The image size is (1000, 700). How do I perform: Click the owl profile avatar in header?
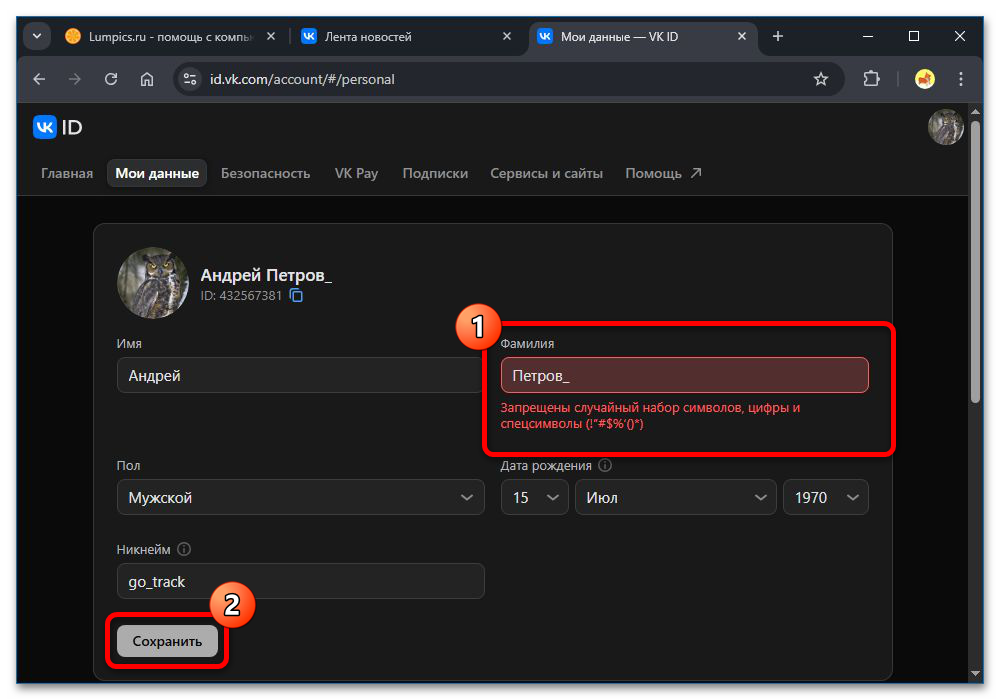945,127
